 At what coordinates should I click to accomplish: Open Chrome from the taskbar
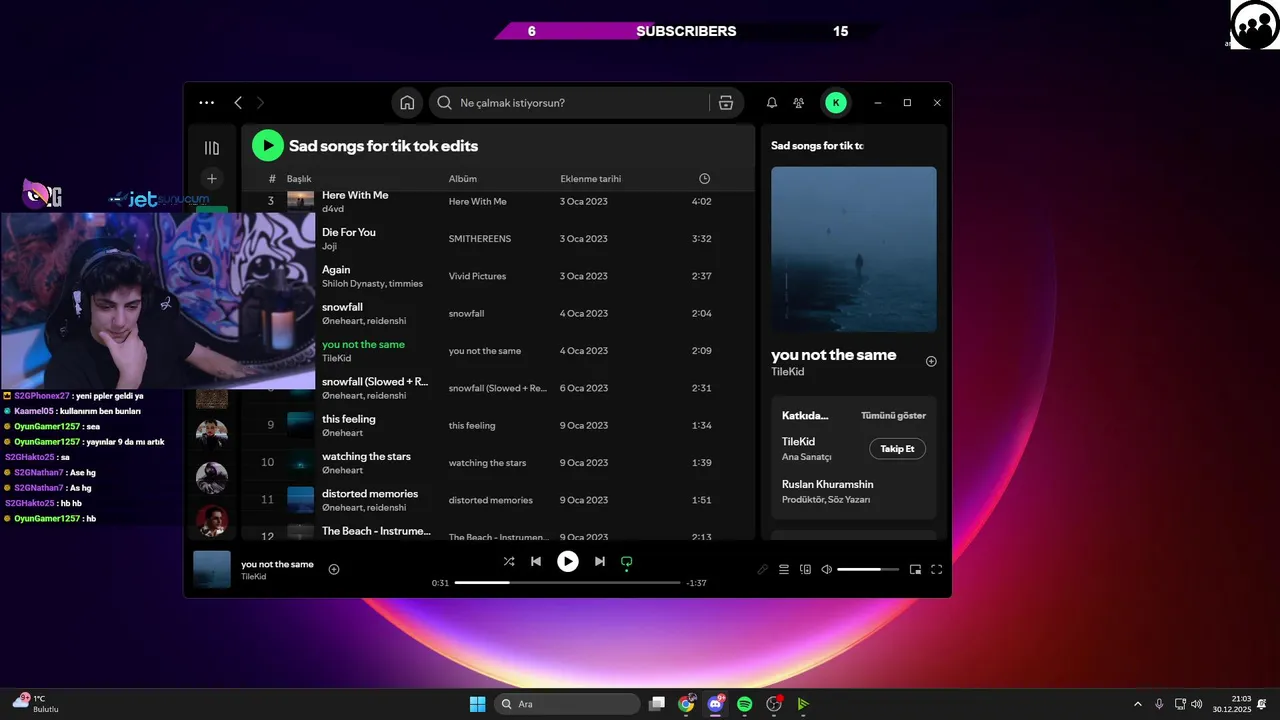(686, 704)
